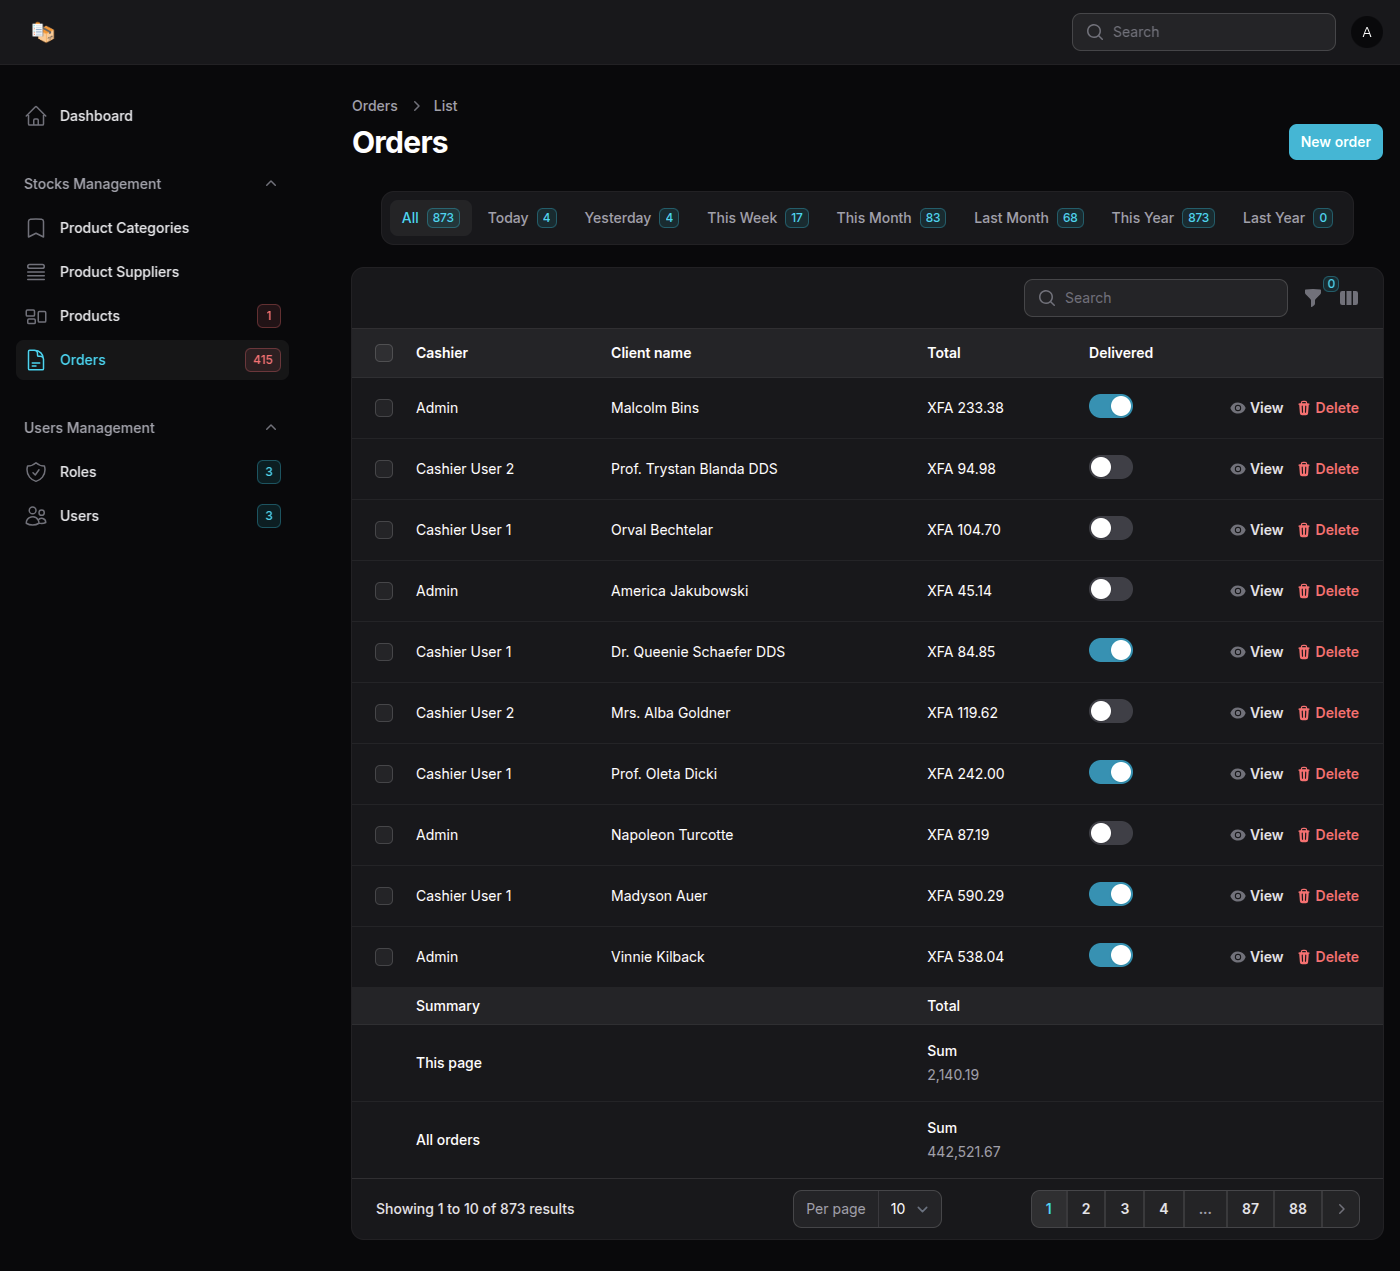This screenshot has width=1400, height=1271.
Task: Click the Roles shield icon
Action: pos(36,472)
